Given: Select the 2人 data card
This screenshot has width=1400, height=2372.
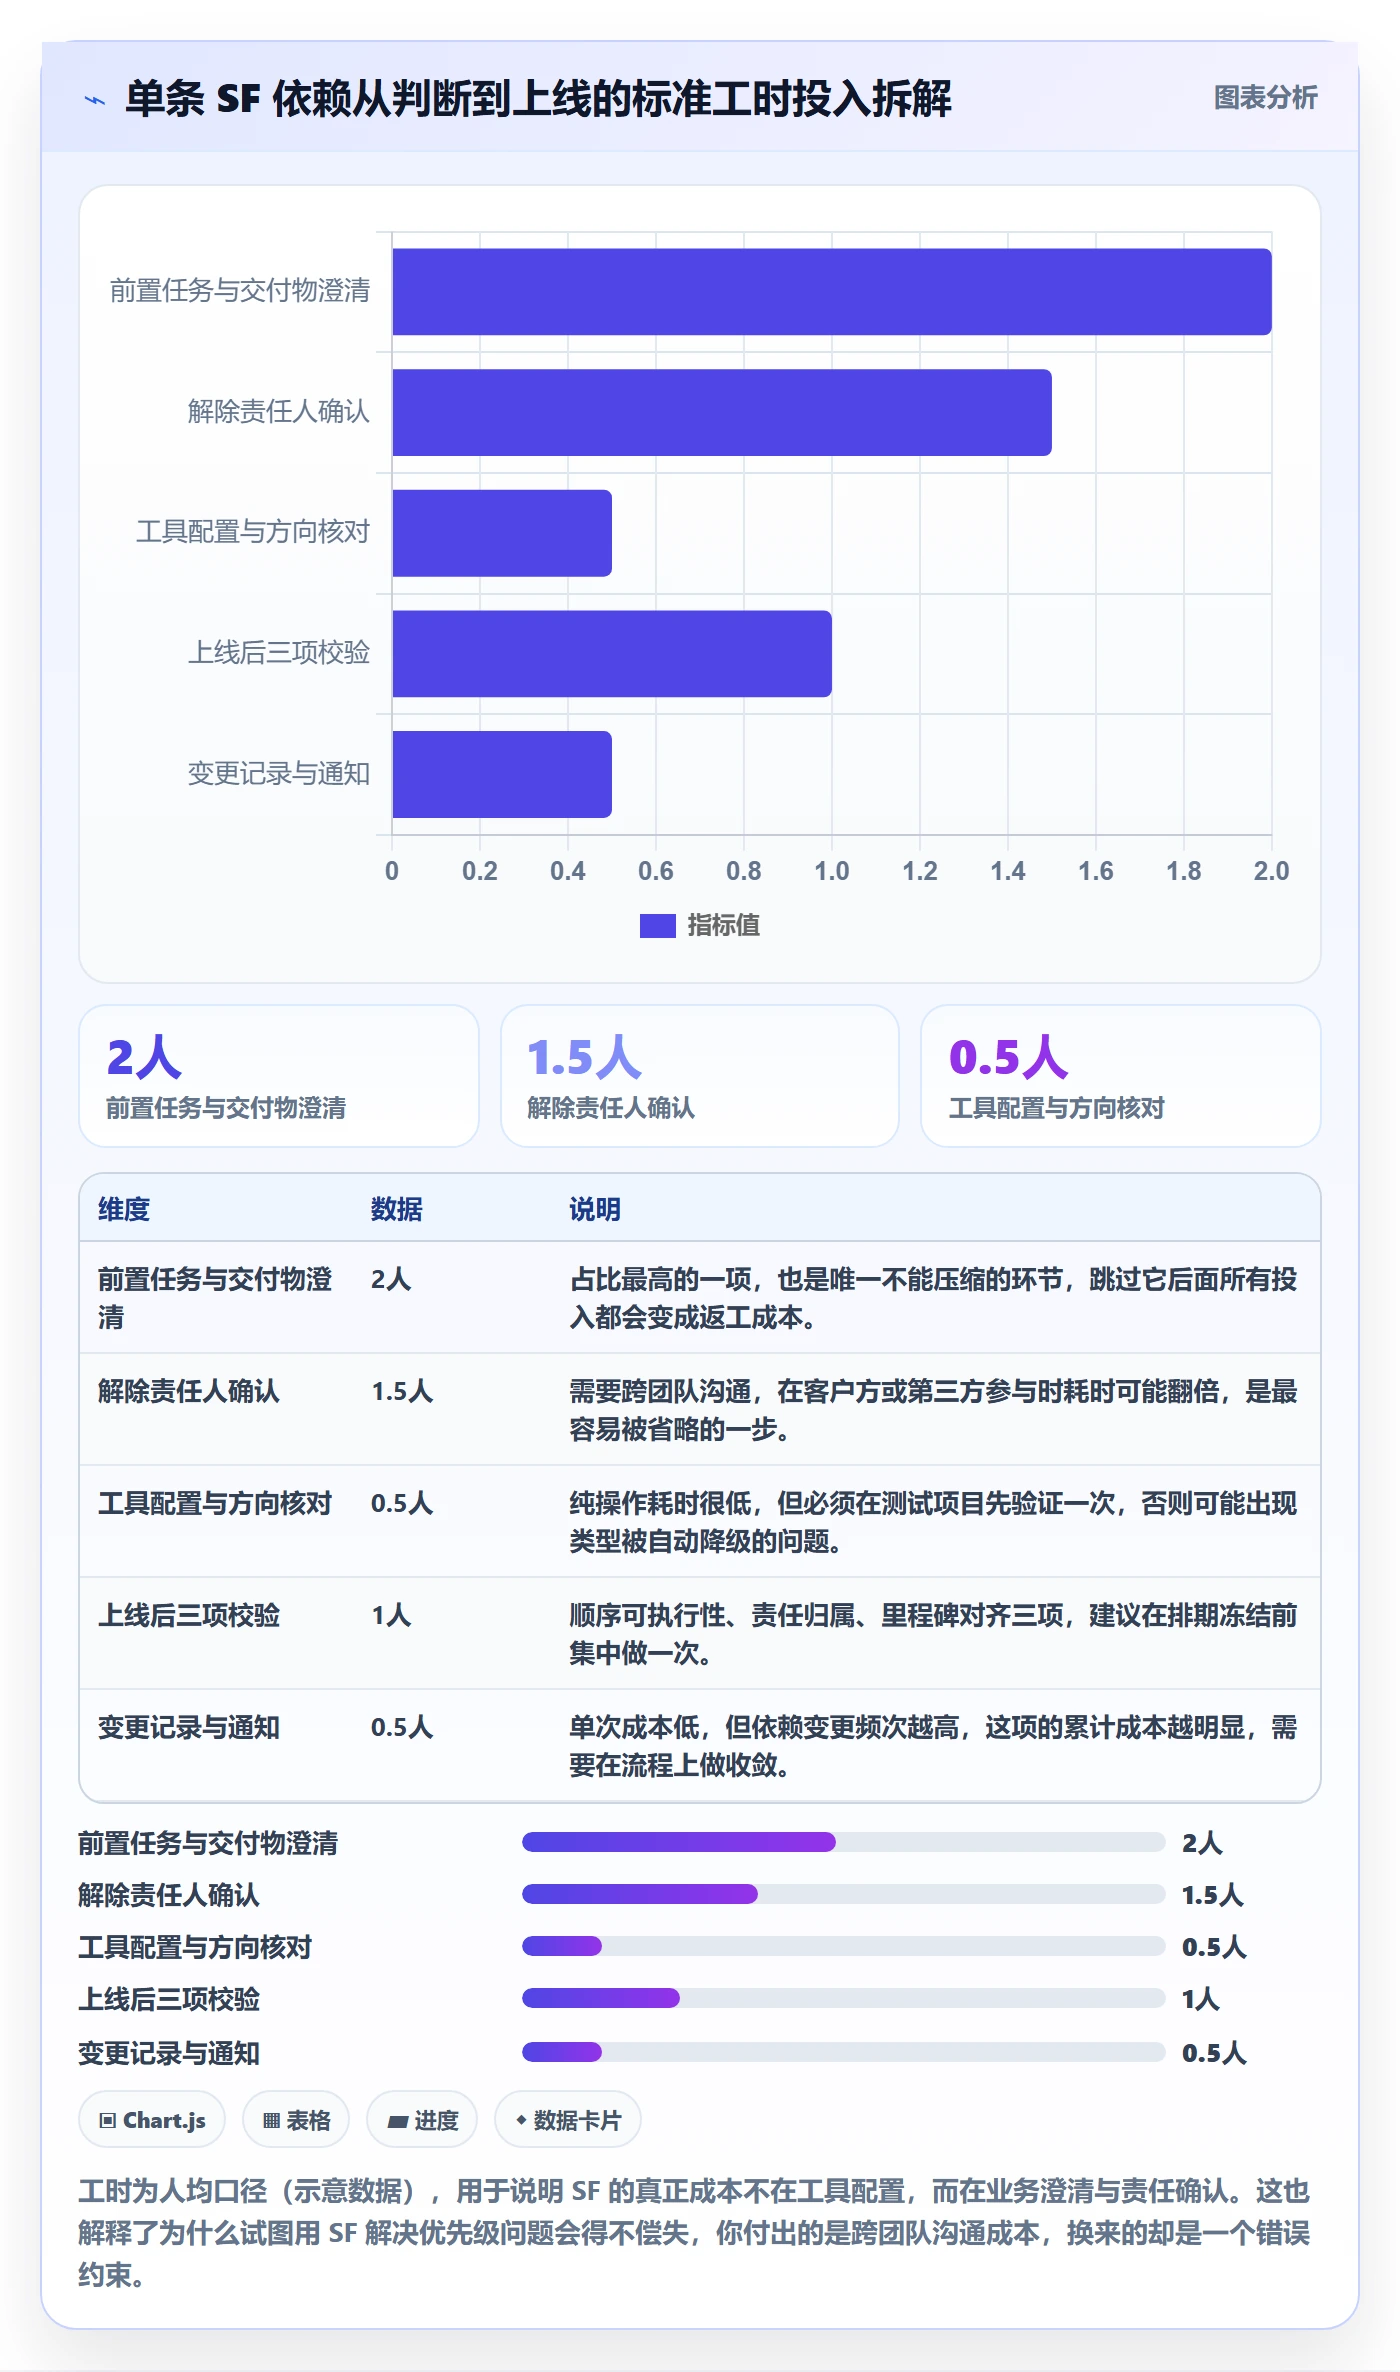Looking at the screenshot, I should 279,1076.
